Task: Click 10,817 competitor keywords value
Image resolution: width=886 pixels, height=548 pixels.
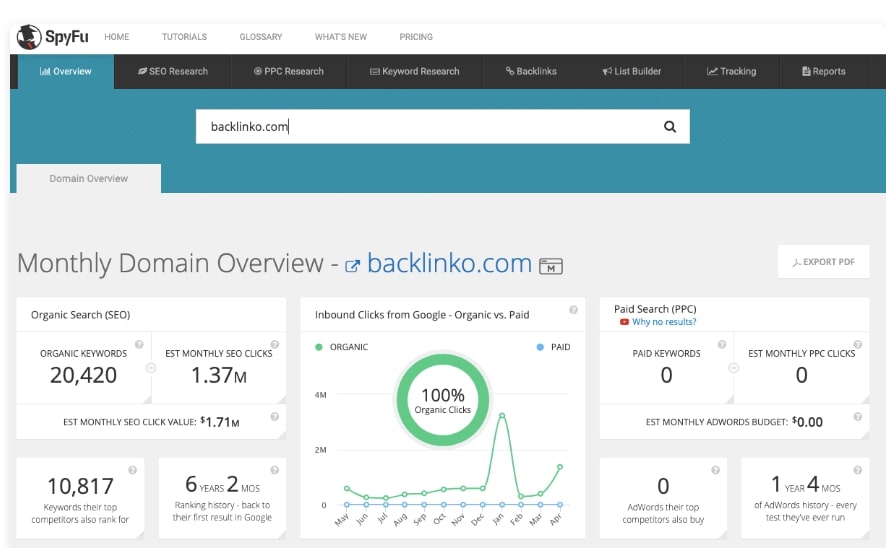Action: click(80, 486)
